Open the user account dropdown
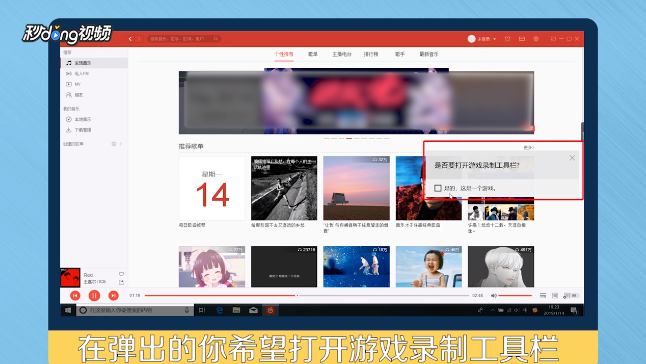This screenshot has width=646, height=364. coord(487,39)
